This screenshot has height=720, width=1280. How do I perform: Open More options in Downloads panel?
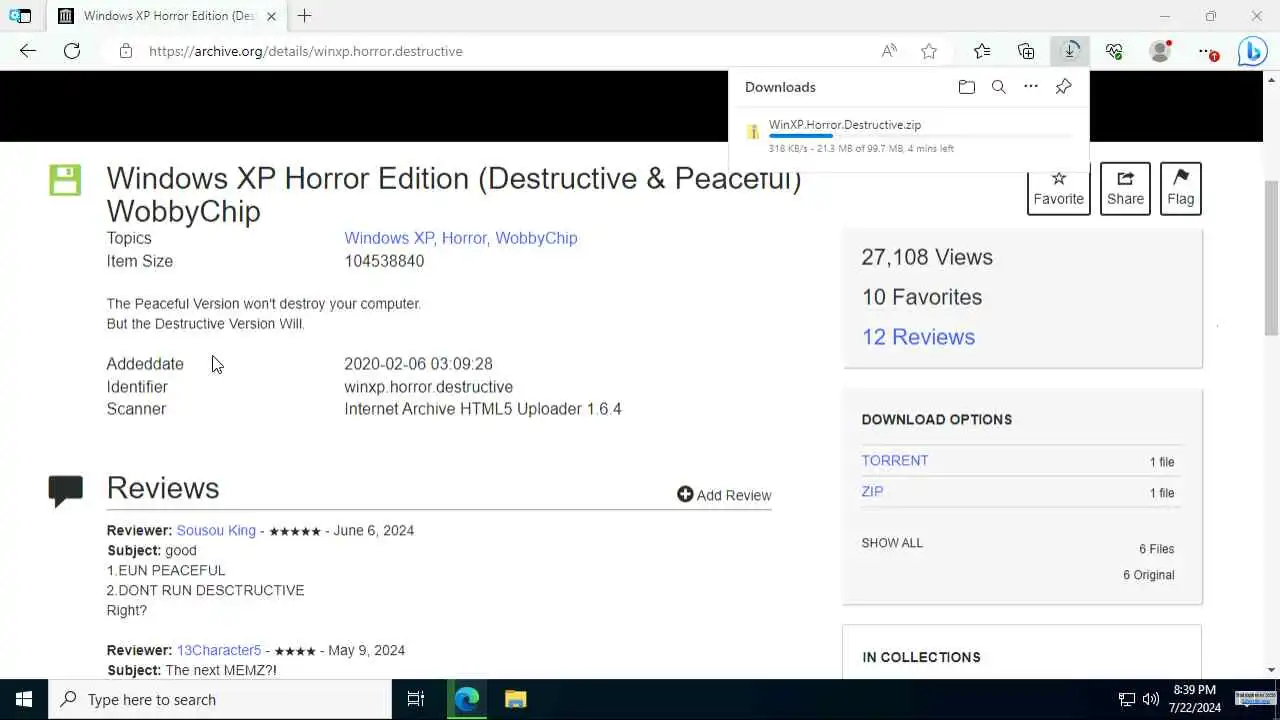(x=1031, y=87)
